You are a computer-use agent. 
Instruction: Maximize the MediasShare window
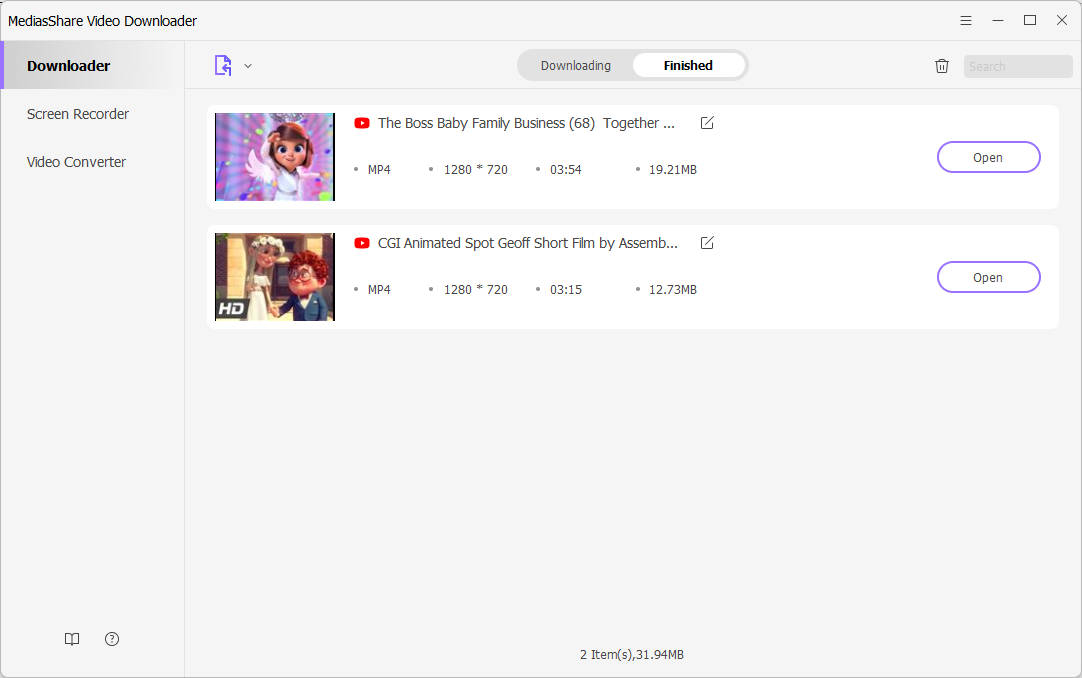point(1030,20)
